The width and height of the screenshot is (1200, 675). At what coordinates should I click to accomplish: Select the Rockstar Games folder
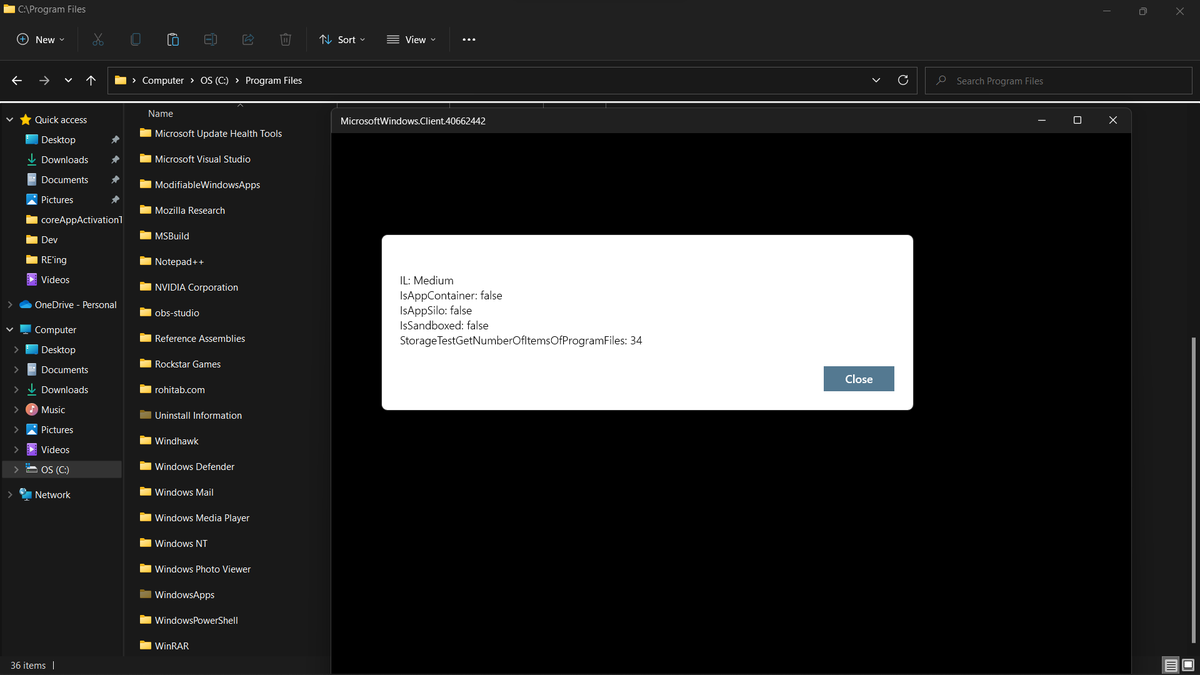[180, 364]
